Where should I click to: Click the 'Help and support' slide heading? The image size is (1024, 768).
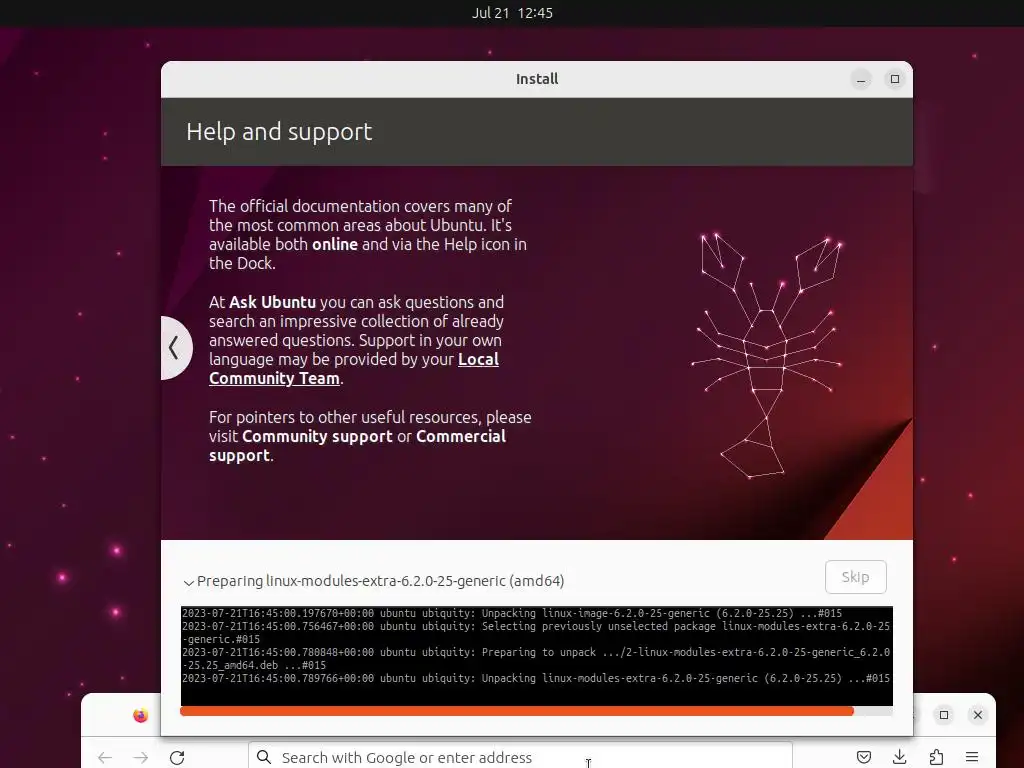280,132
